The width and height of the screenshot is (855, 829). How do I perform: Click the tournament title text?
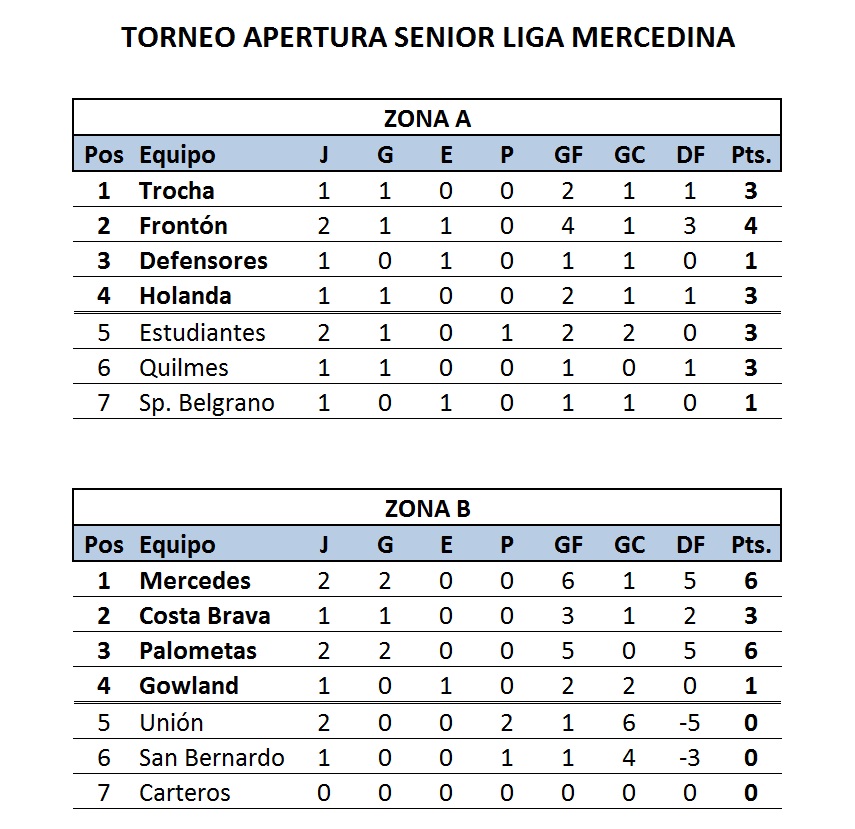pos(428,38)
